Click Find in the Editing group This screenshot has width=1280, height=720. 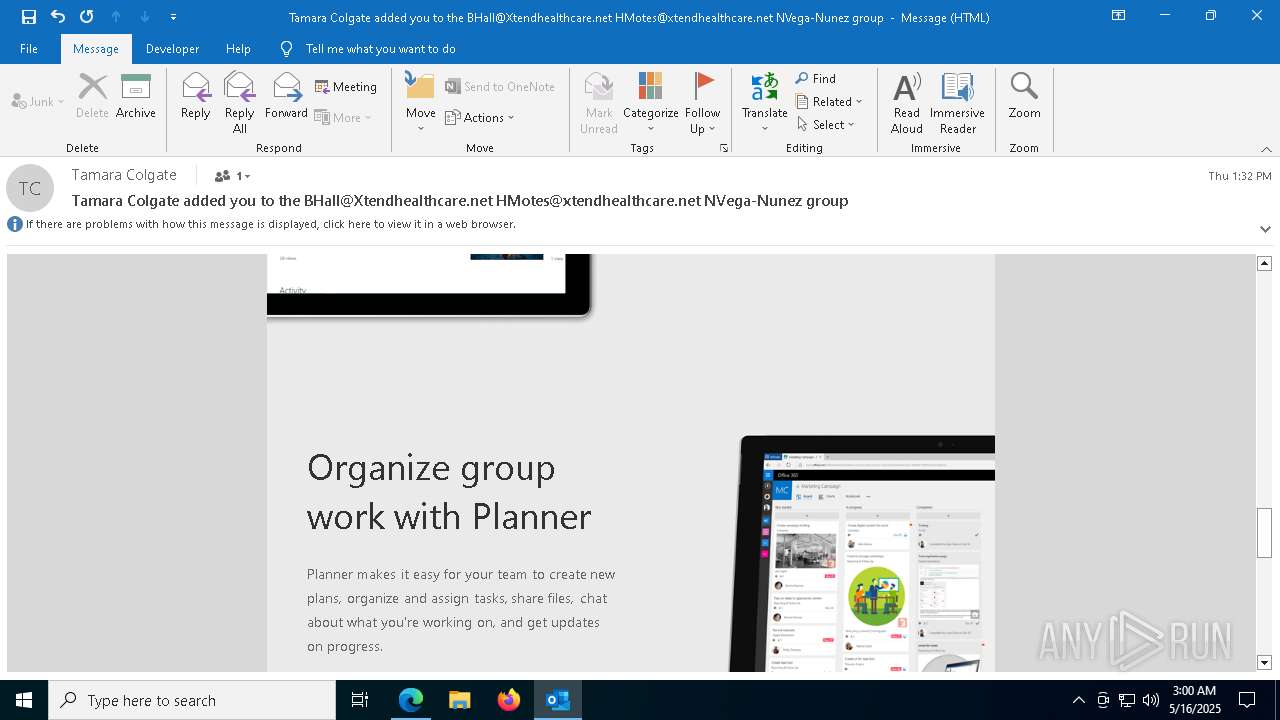click(816, 78)
